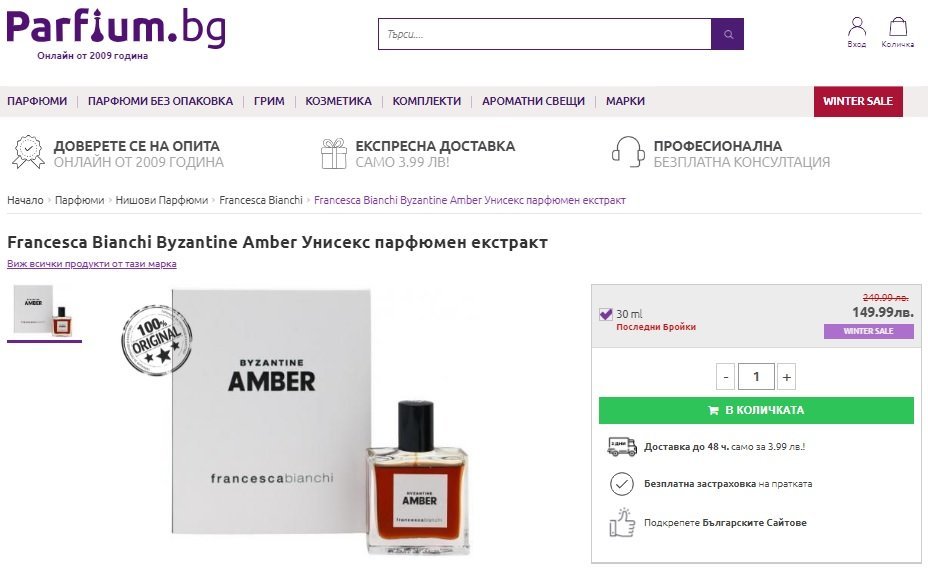The image size is (928, 582).
Task: Open the ПАРФЮМИ menu
Action: (x=37, y=101)
